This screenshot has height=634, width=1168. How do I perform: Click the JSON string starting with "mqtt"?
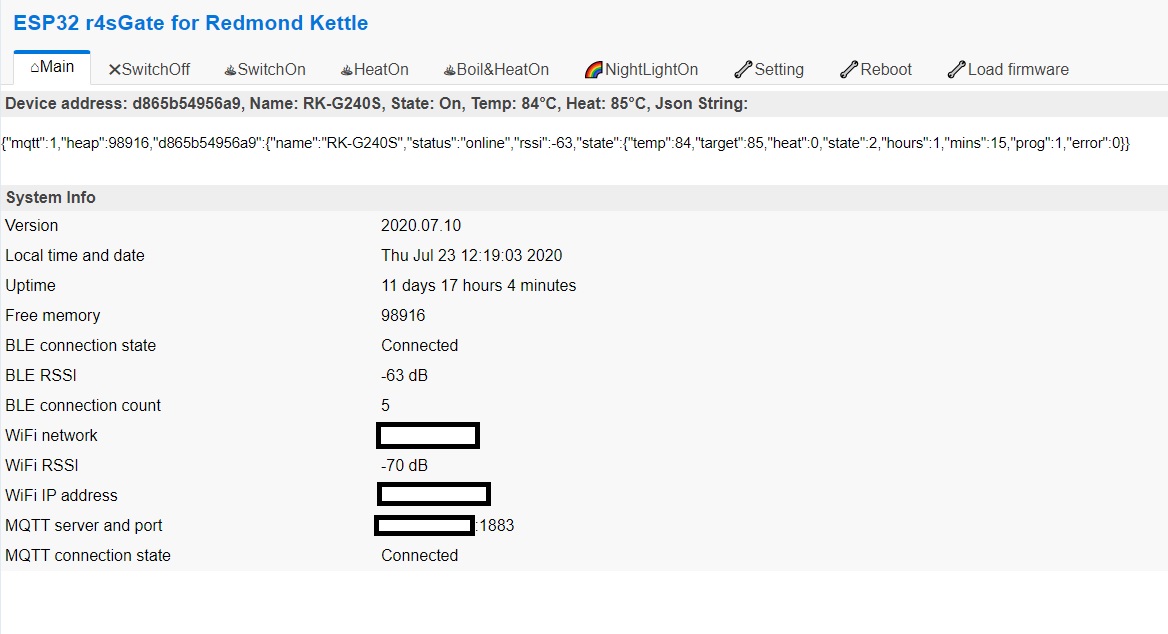click(566, 144)
